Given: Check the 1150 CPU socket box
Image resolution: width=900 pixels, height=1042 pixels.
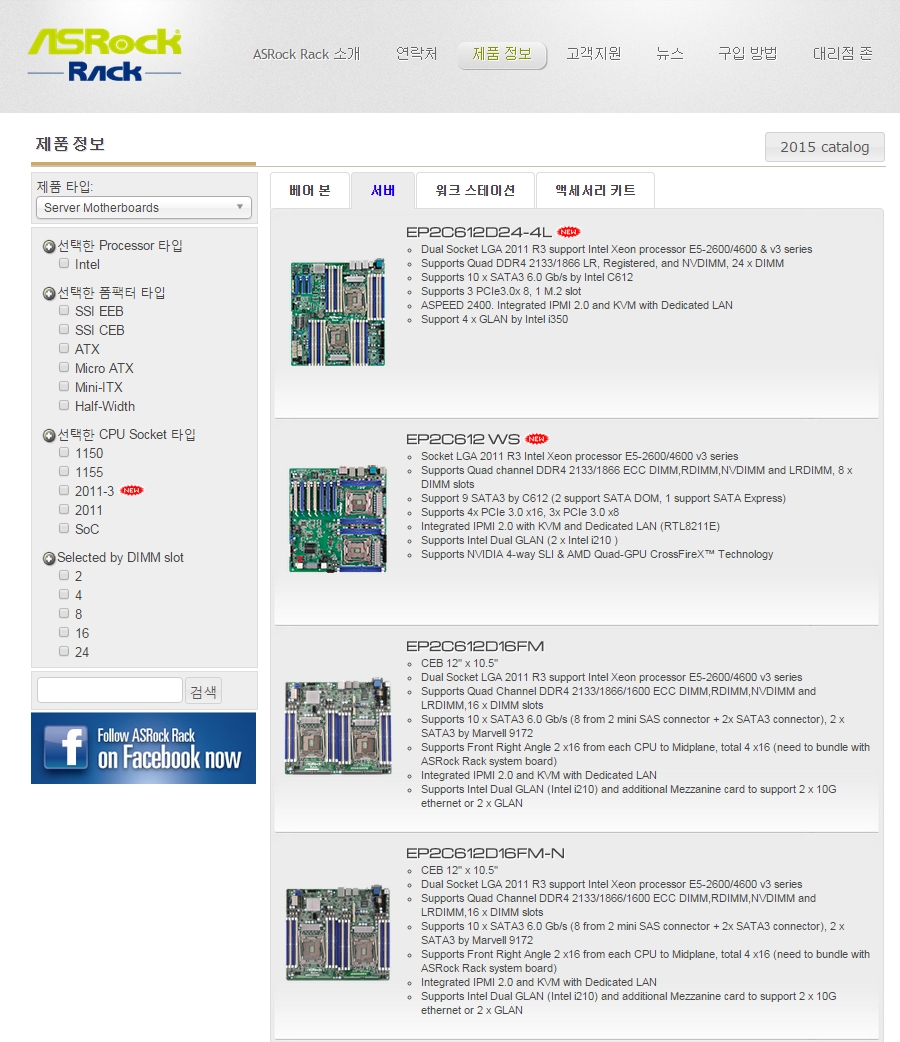Looking at the screenshot, I should [x=64, y=452].
